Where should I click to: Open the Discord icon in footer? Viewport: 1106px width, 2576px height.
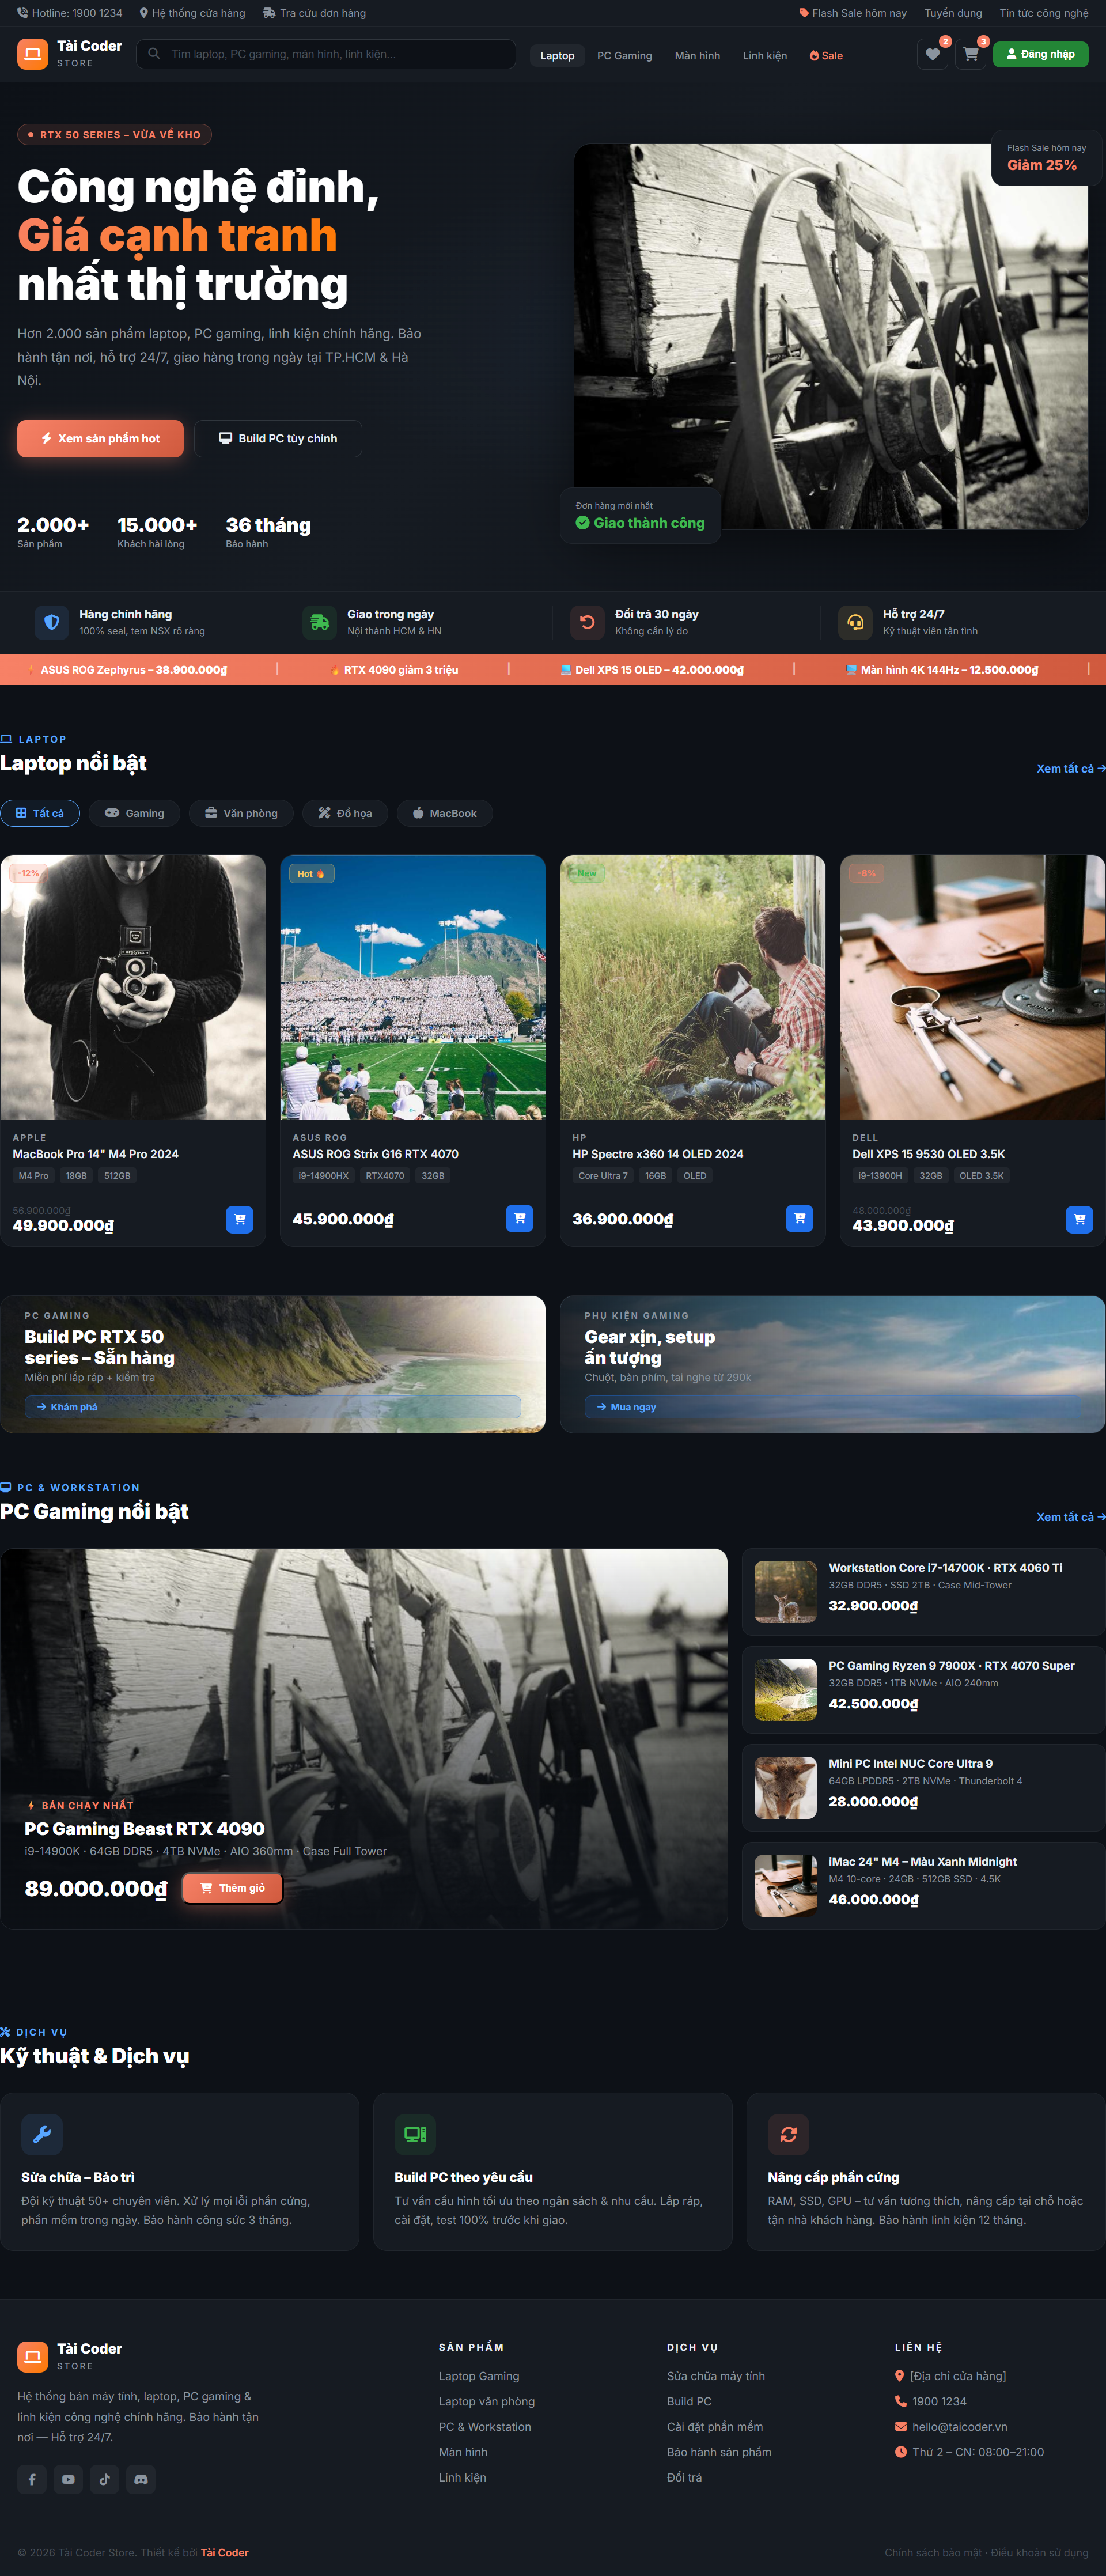(x=141, y=2479)
